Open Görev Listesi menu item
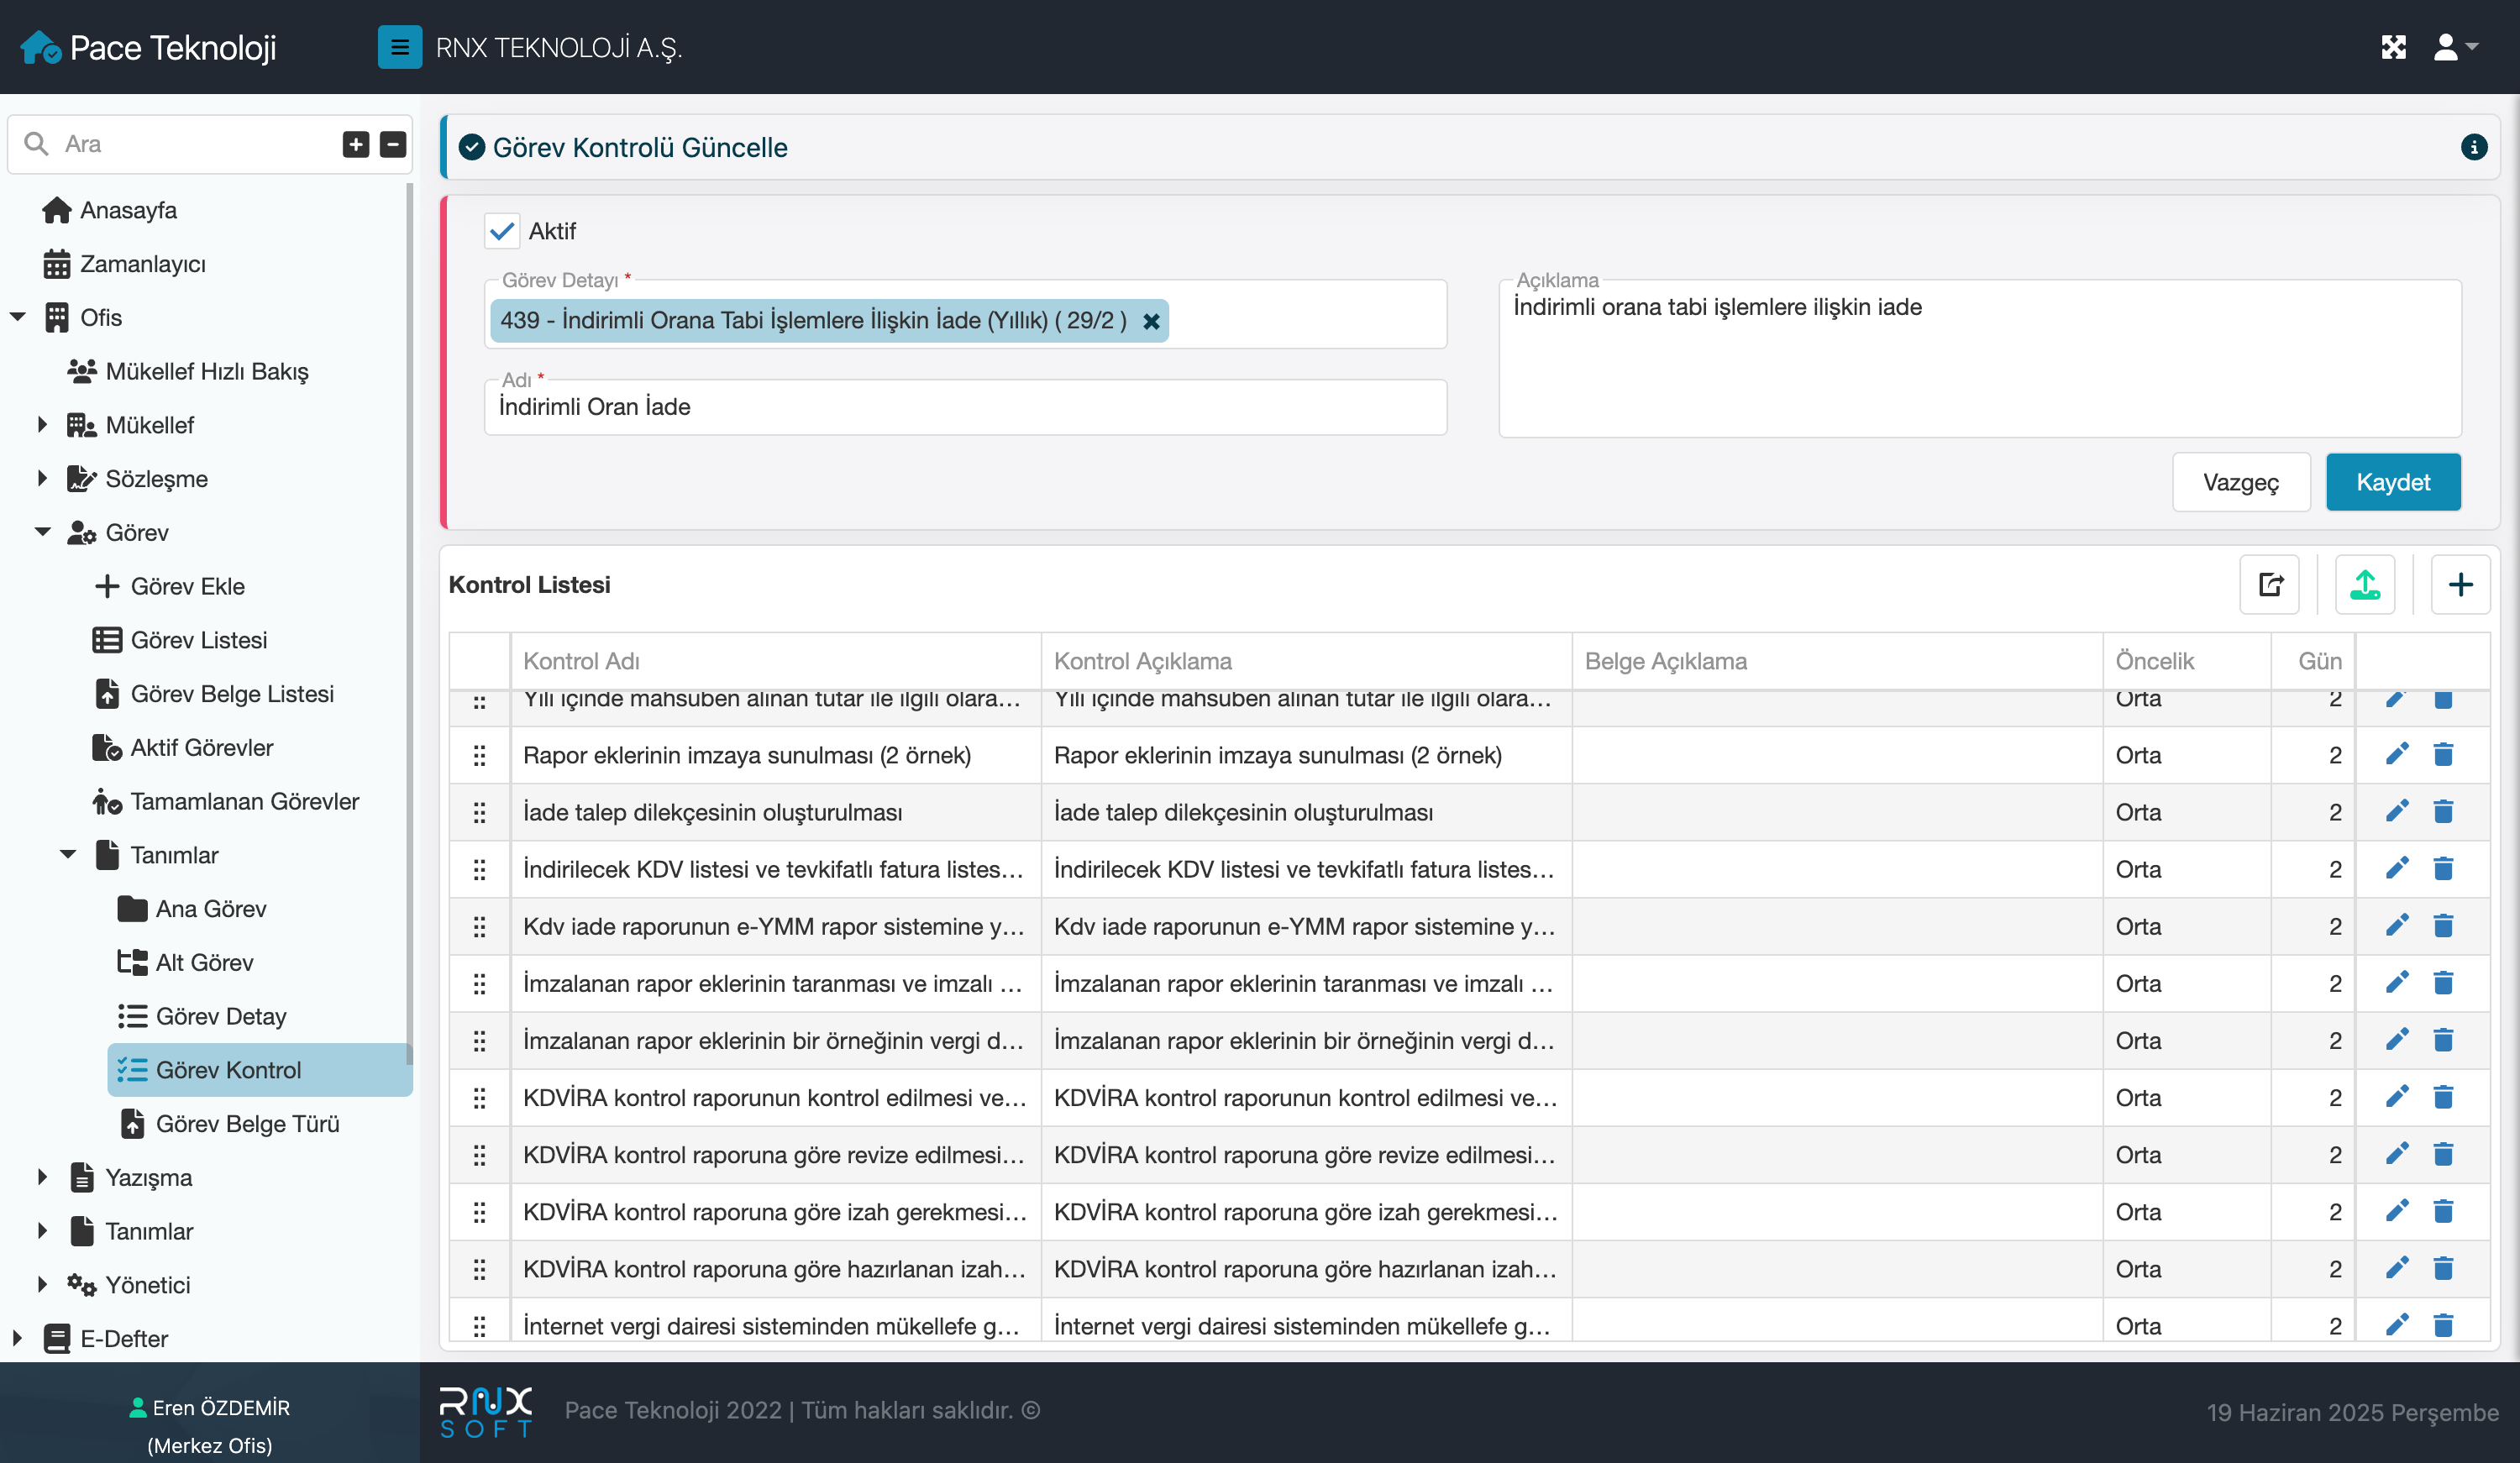The width and height of the screenshot is (2520, 1463). (x=198, y=639)
